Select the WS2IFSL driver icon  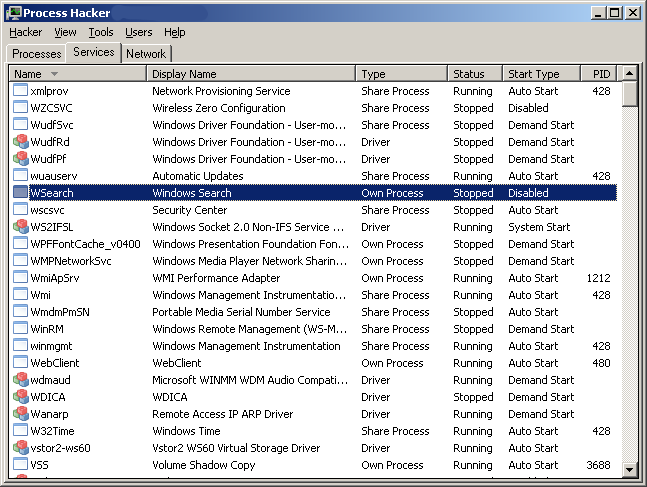pos(20,227)
